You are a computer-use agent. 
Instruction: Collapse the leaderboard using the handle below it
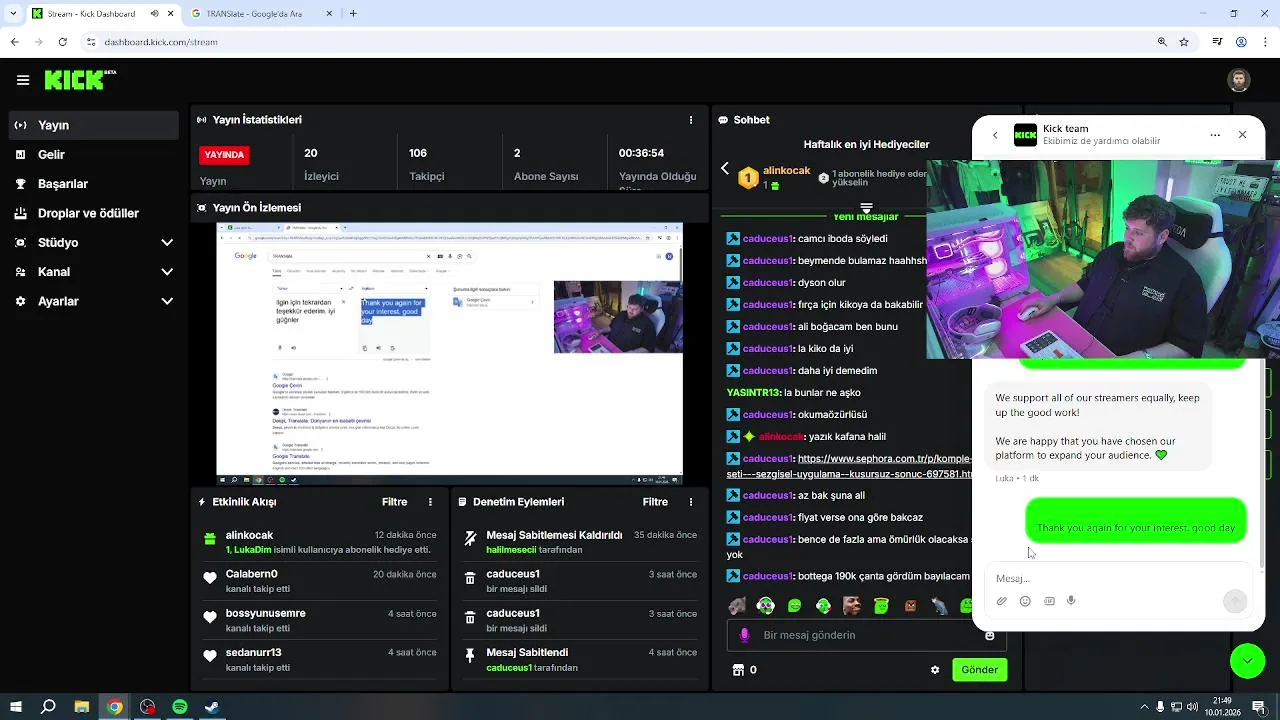click(x=866, y=208)
